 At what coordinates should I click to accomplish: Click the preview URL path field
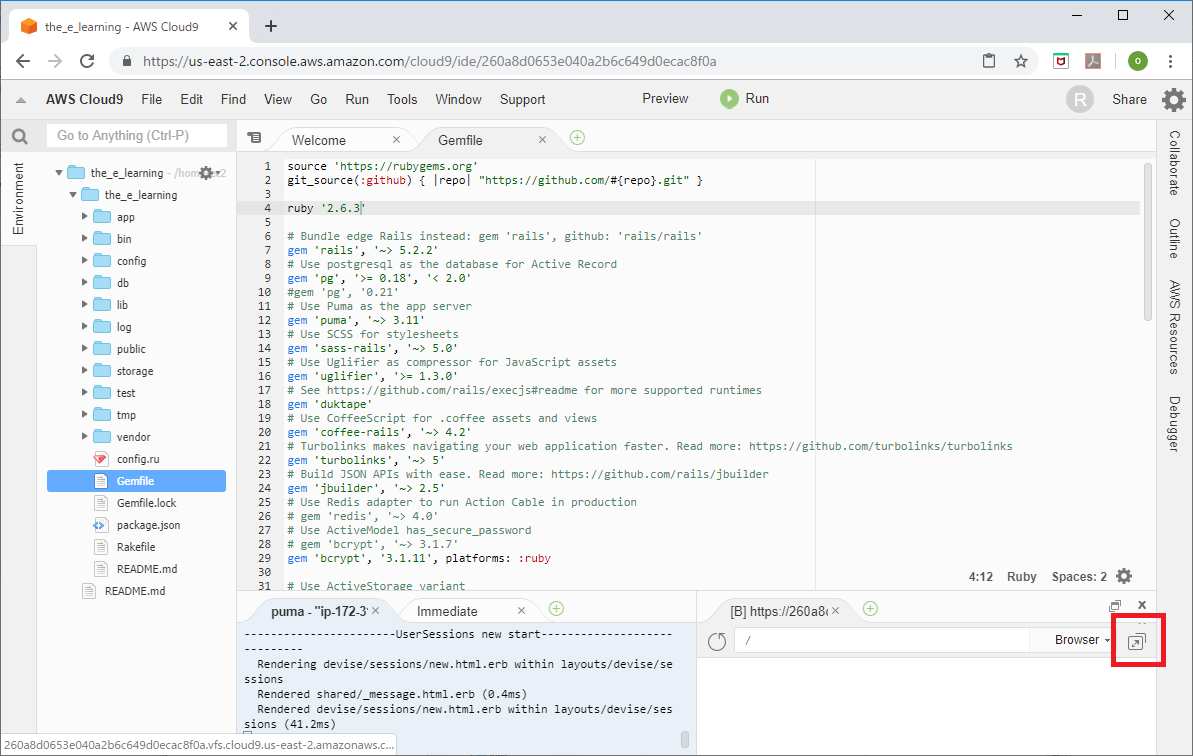881,640
